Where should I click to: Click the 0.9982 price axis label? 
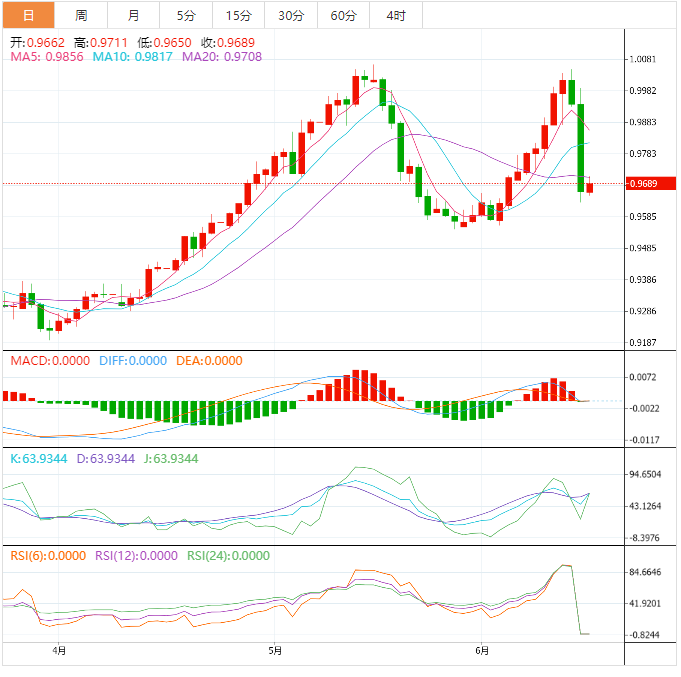(643, 91)
